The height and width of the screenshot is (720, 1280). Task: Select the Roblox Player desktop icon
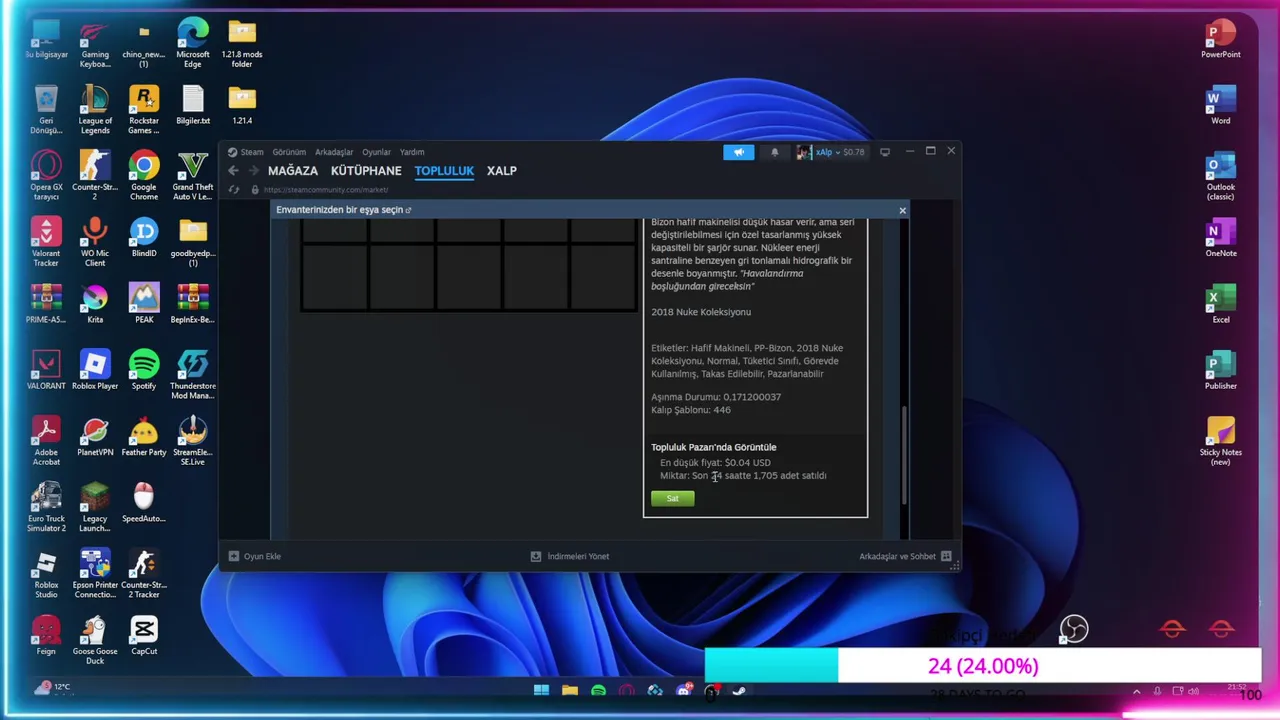(x=95, y=369)
